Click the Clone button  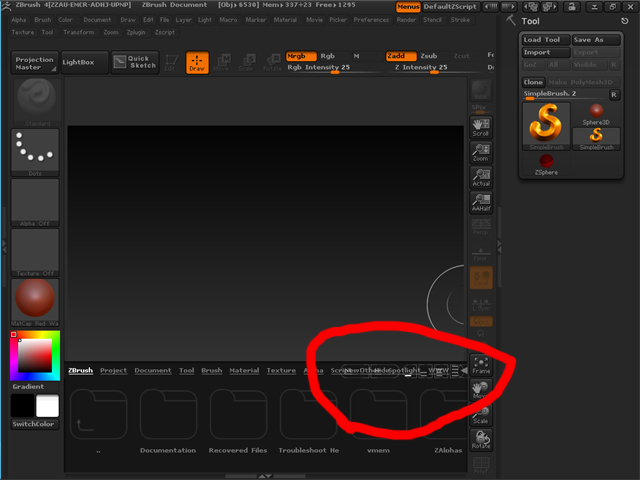pyautogui.click(x=533, y=82)
